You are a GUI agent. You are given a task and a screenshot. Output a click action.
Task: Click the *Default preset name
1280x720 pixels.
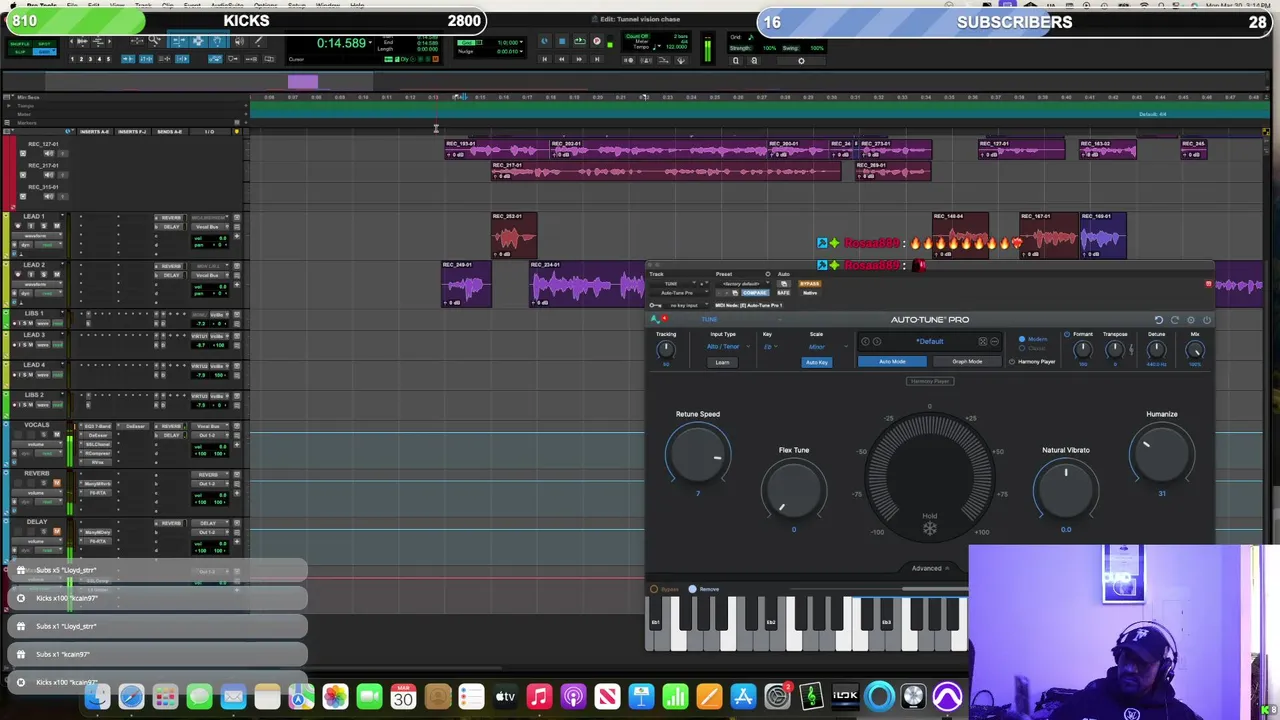tap(930, 341)
